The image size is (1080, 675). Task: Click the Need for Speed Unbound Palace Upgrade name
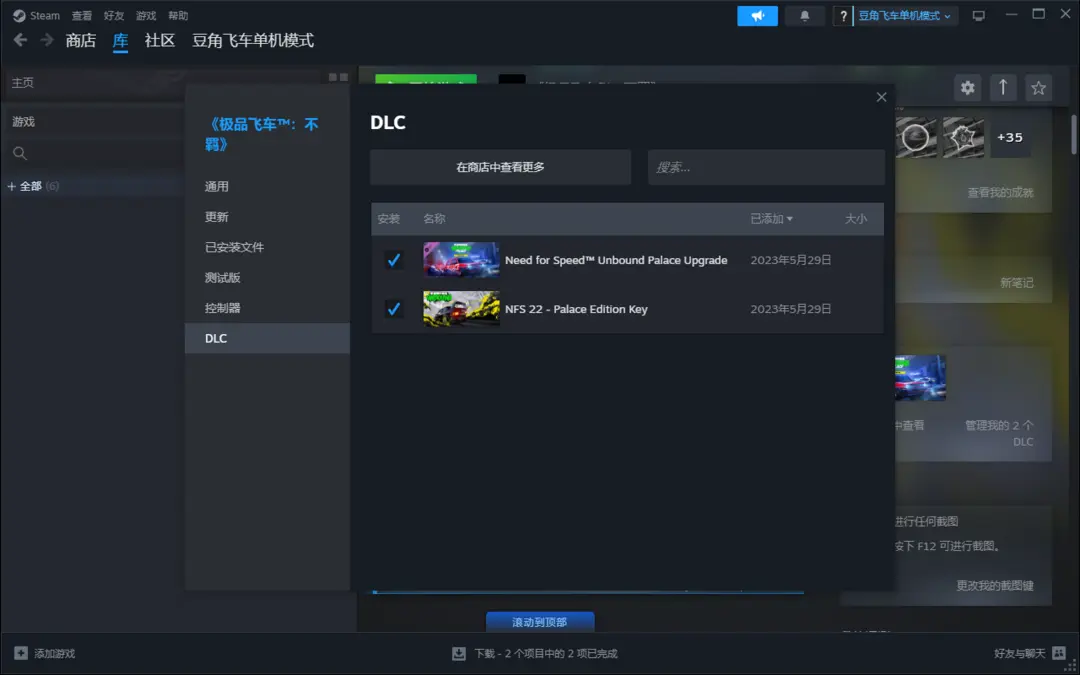pos(616,260)
